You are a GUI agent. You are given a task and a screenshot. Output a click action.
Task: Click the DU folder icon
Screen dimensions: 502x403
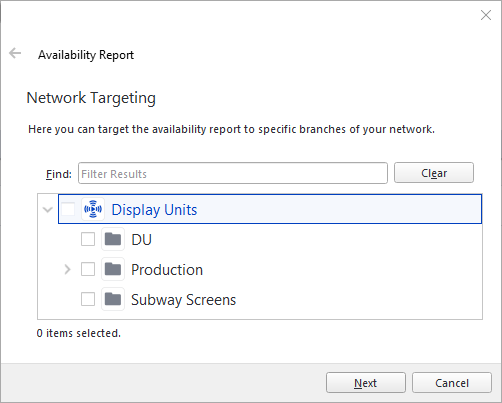pyautogui.click(x=113, y=239)
